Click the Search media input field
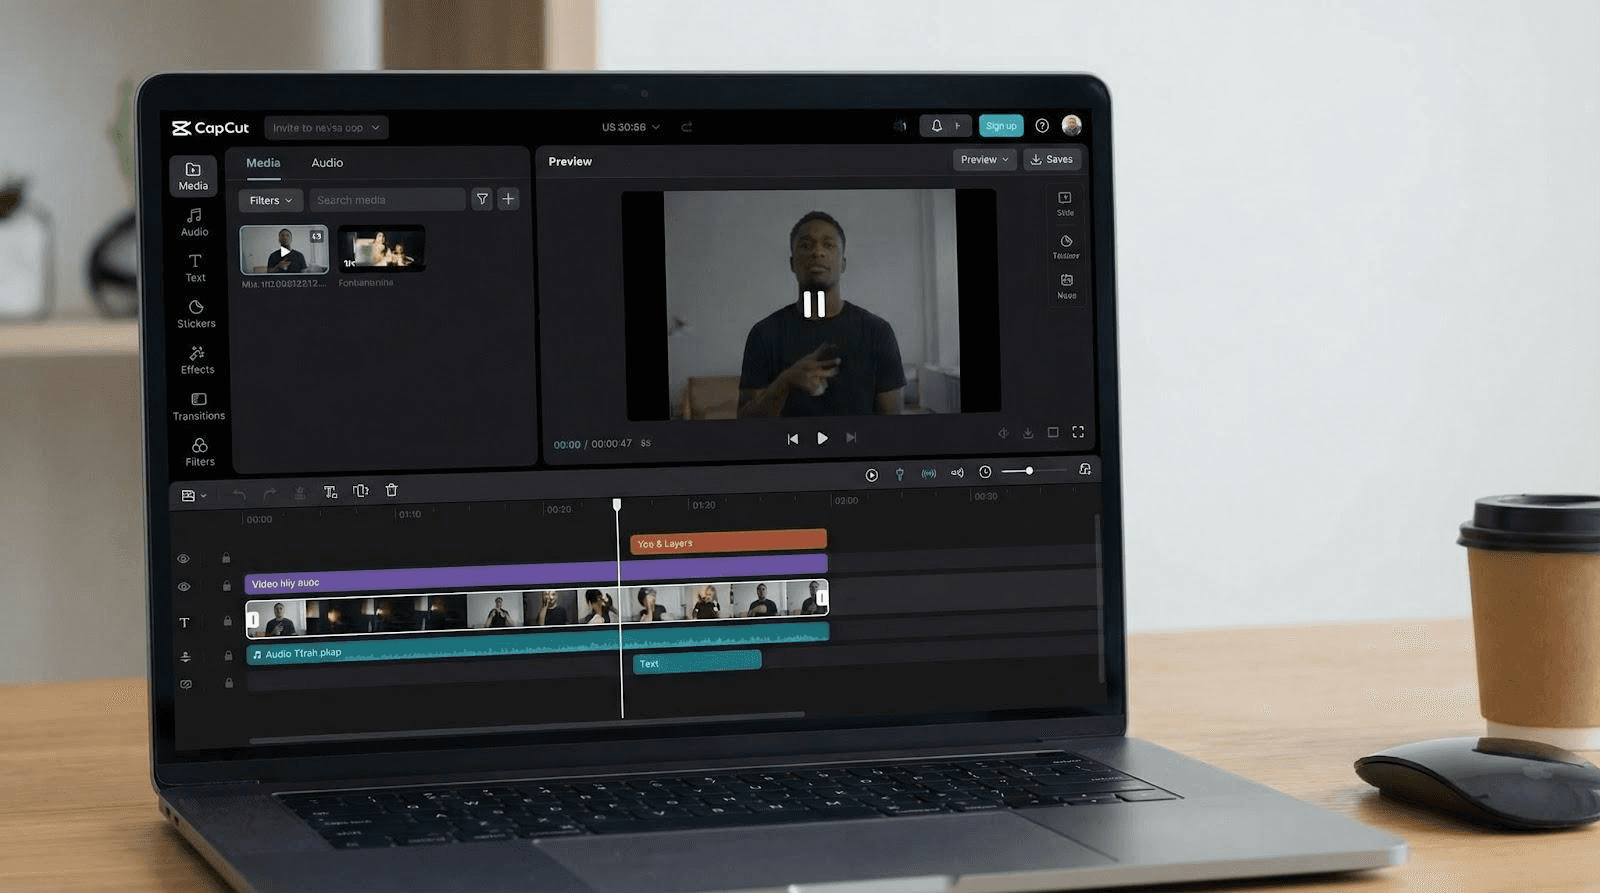The image size is (1600, 893). tap(387, 200)
